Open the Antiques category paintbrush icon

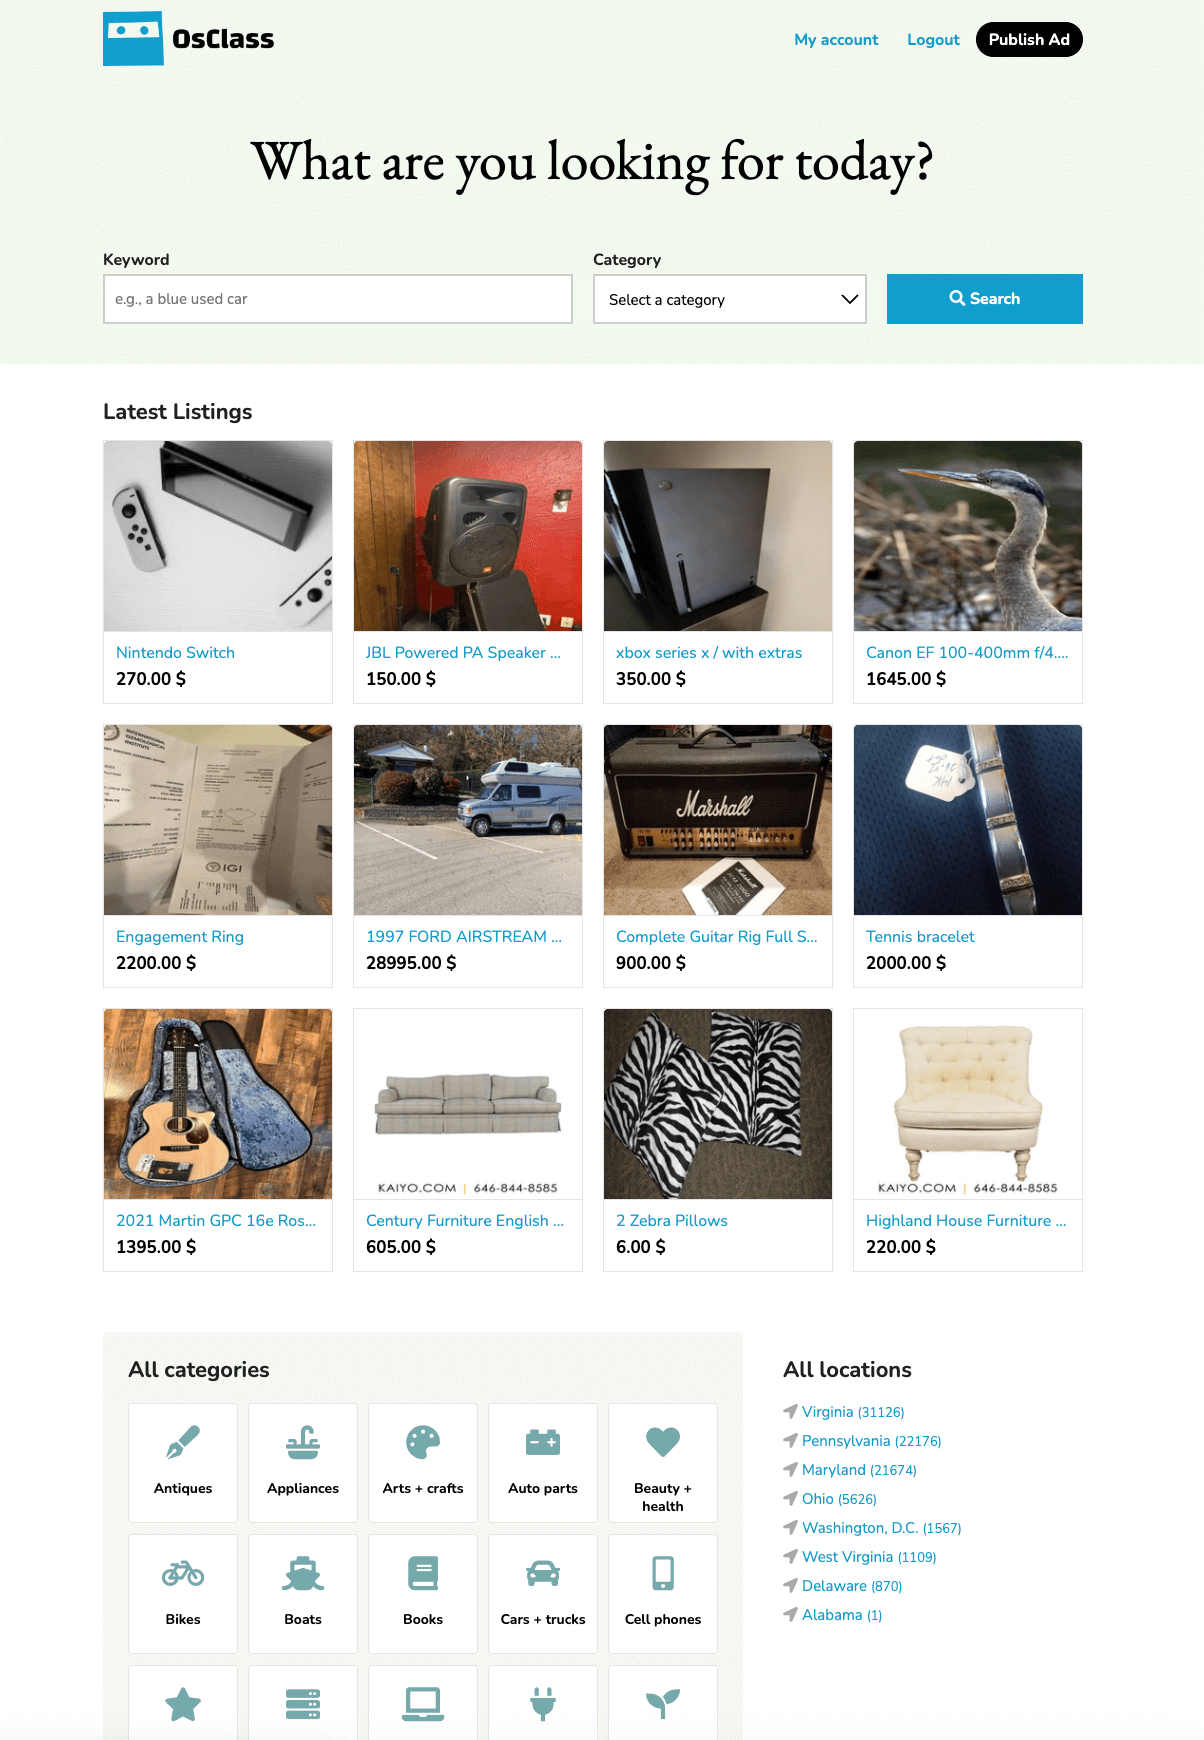(x=183, y=1442)
